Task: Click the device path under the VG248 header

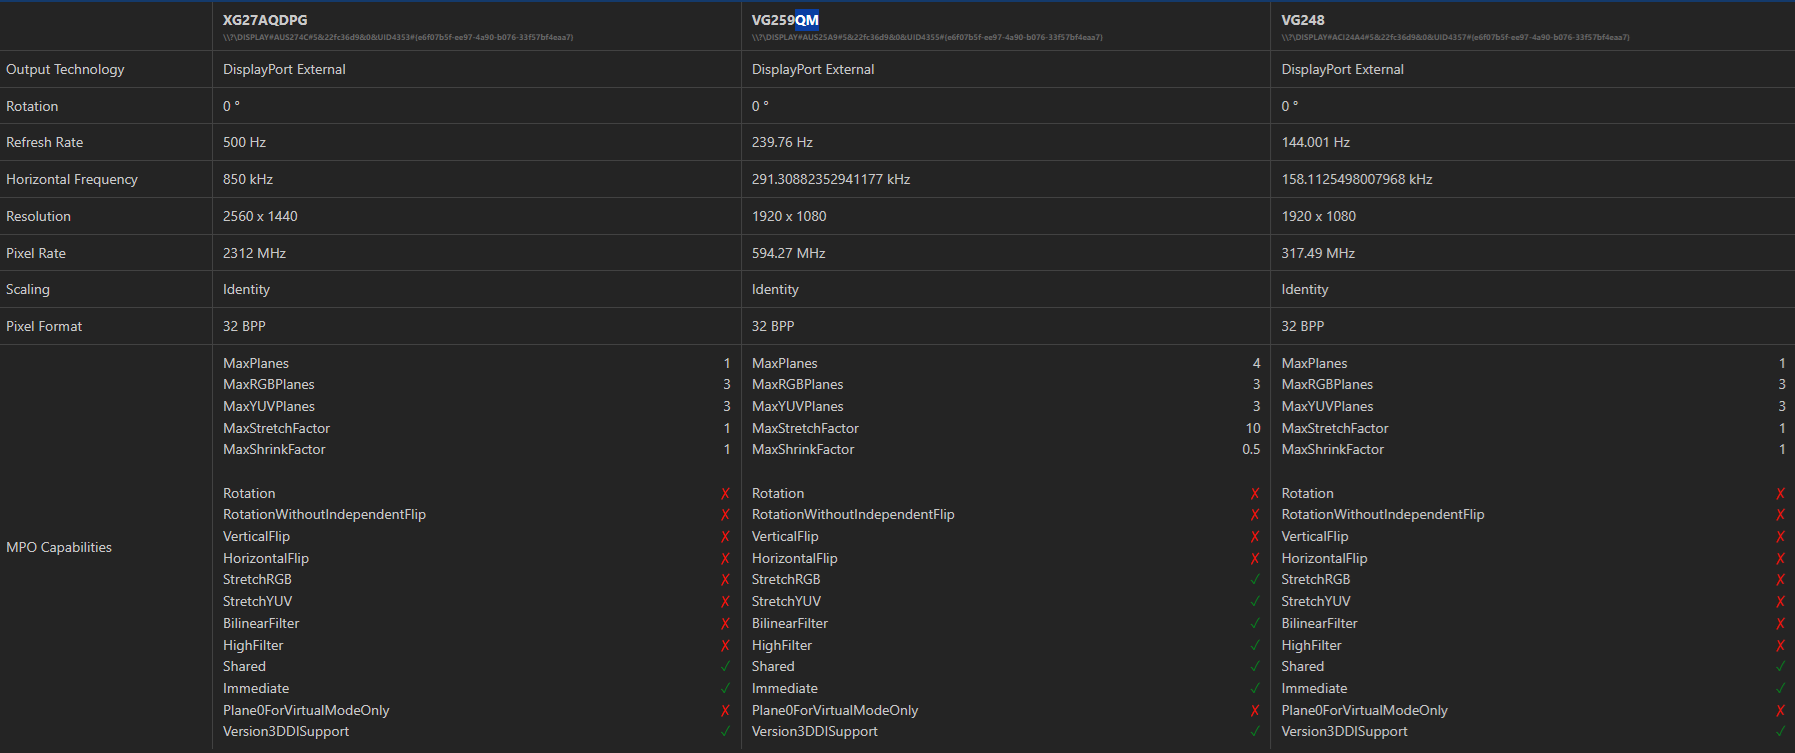Action: tap(1456, 38)
